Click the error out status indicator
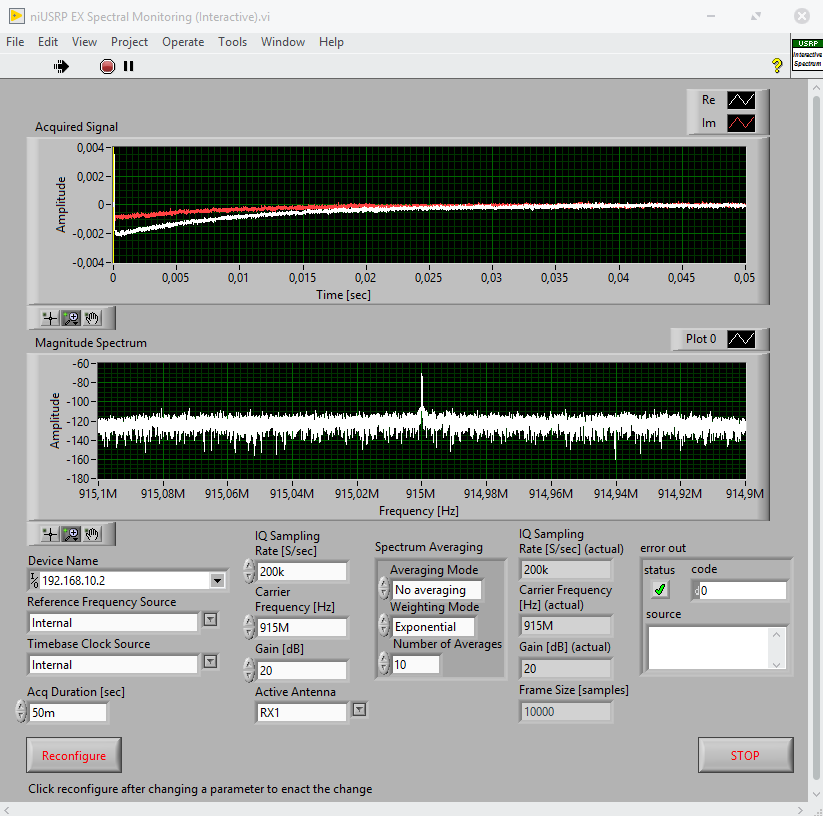The image size is (823, 816). pyautogui.click(x=660, y=590)
